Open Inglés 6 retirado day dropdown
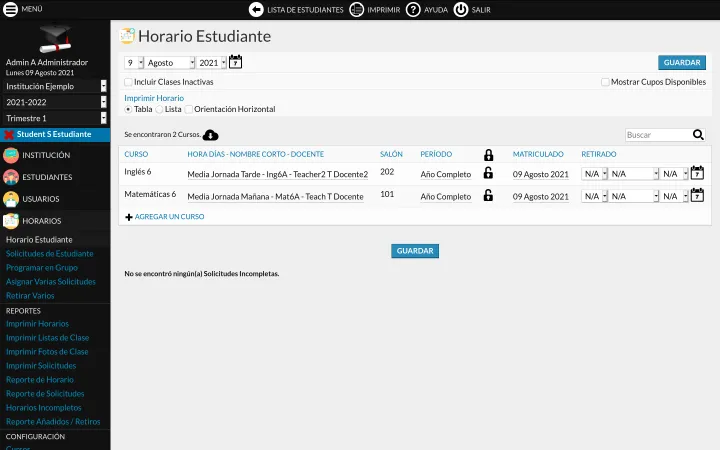Image resolution: width=720 pixels, height=450 pixels. pos(594,174)
